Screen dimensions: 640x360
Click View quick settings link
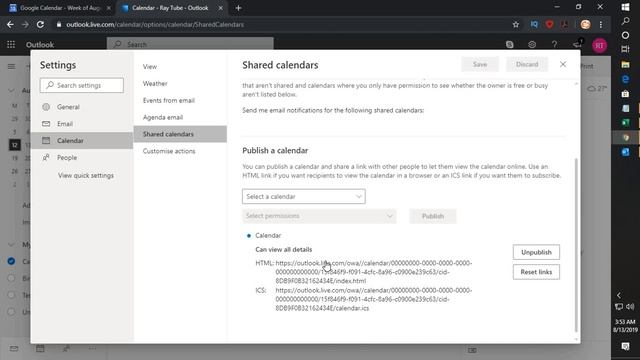click(x=86, y=176)
